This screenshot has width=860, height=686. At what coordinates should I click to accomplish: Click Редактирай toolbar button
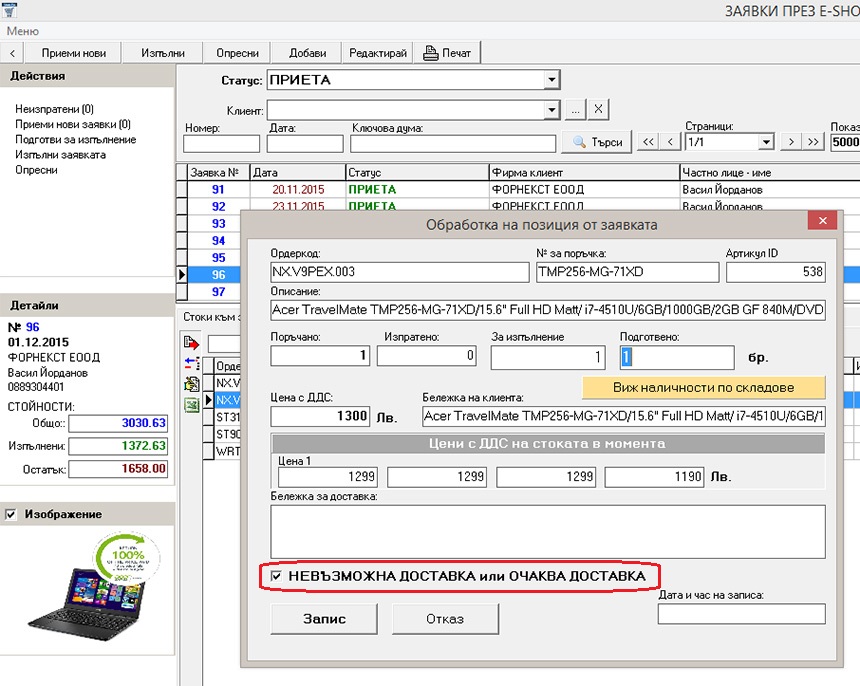[378, 53]
